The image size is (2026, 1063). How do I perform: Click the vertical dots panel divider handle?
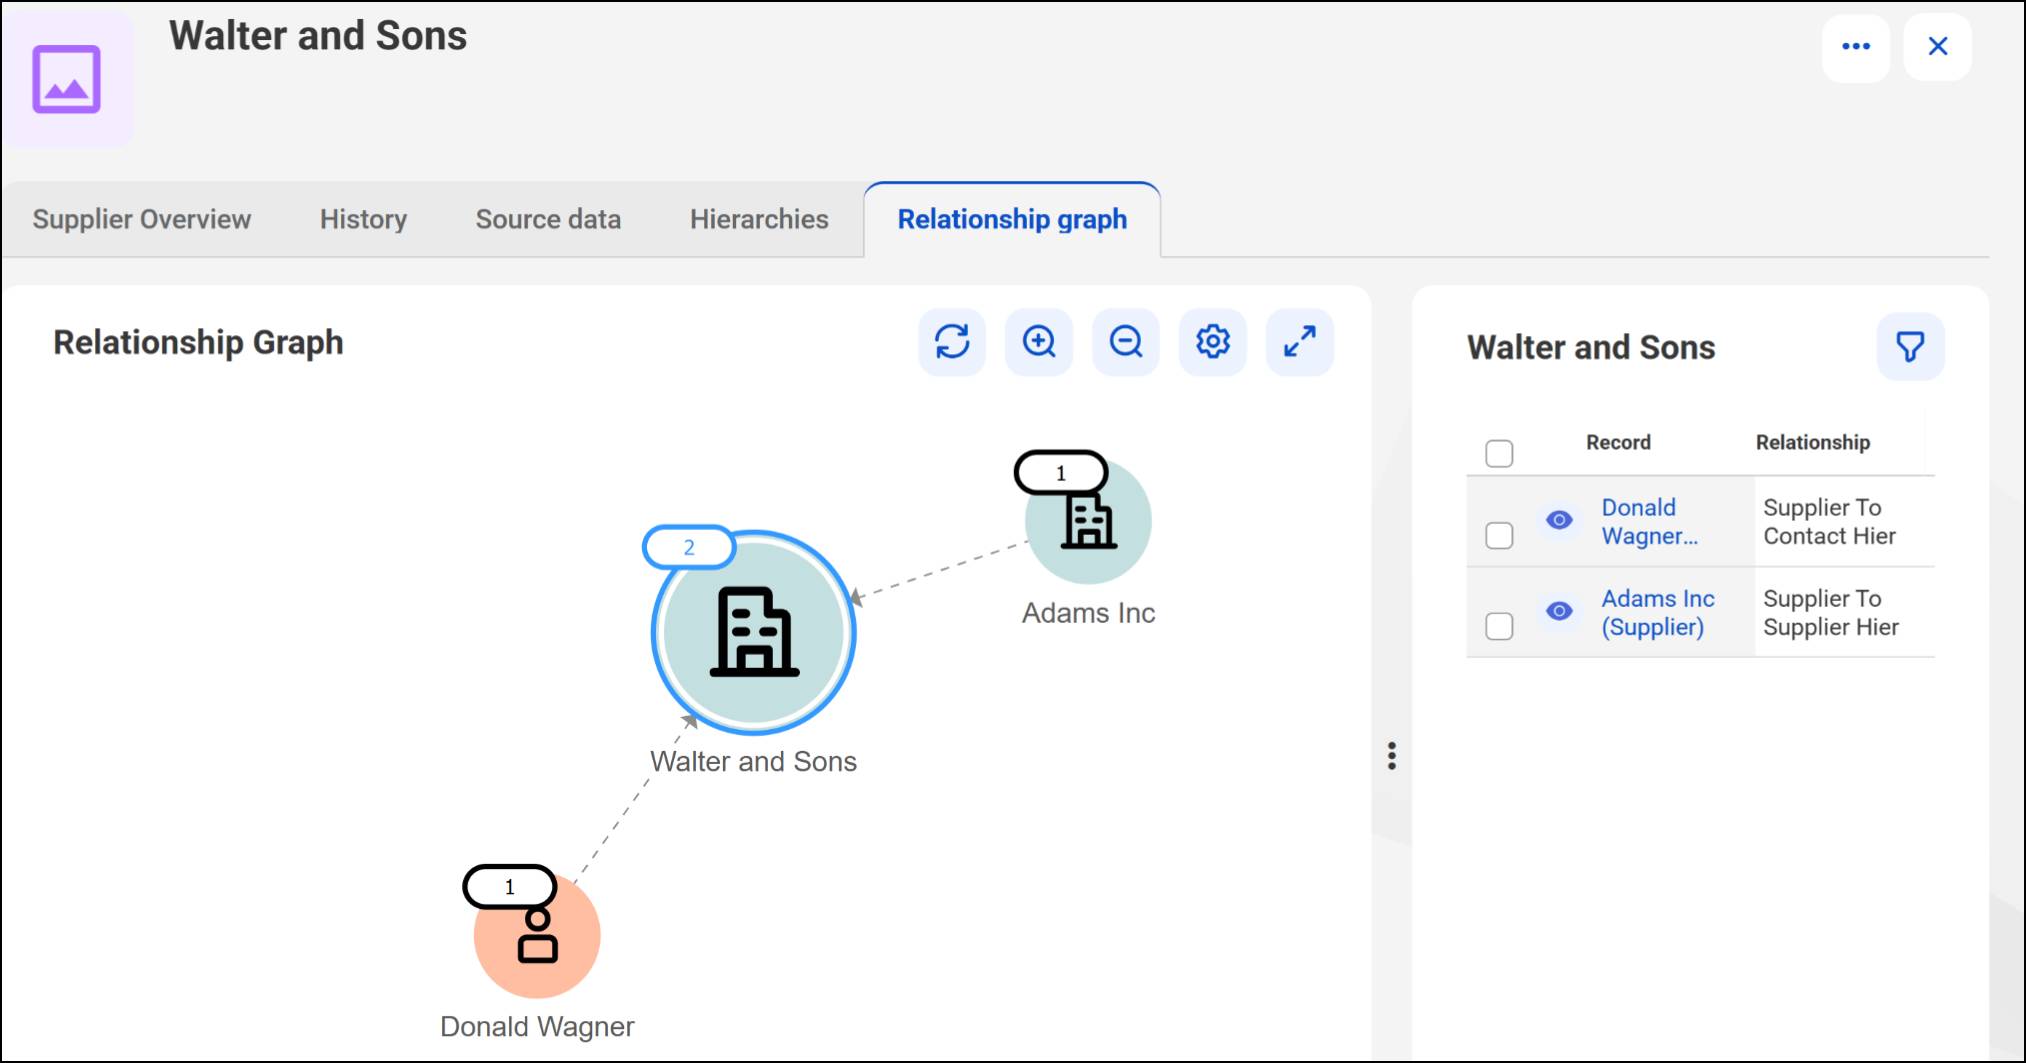tap(1391, 756)
